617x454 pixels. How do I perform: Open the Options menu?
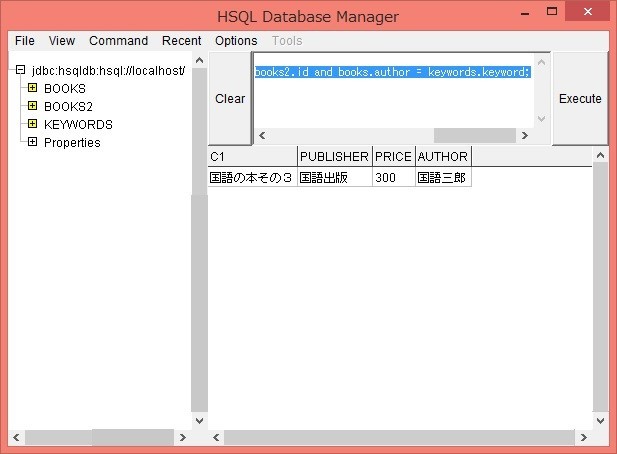236,41
